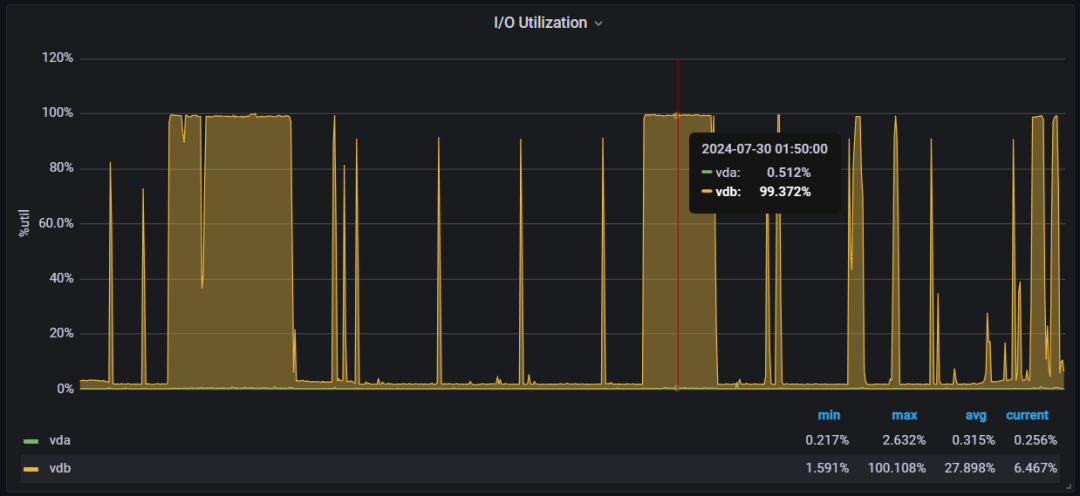Click the tooltip vda value 0.512%
The width and height of the screenshot is (1080, 496).
pyautogui.click(x=789, y=172)
